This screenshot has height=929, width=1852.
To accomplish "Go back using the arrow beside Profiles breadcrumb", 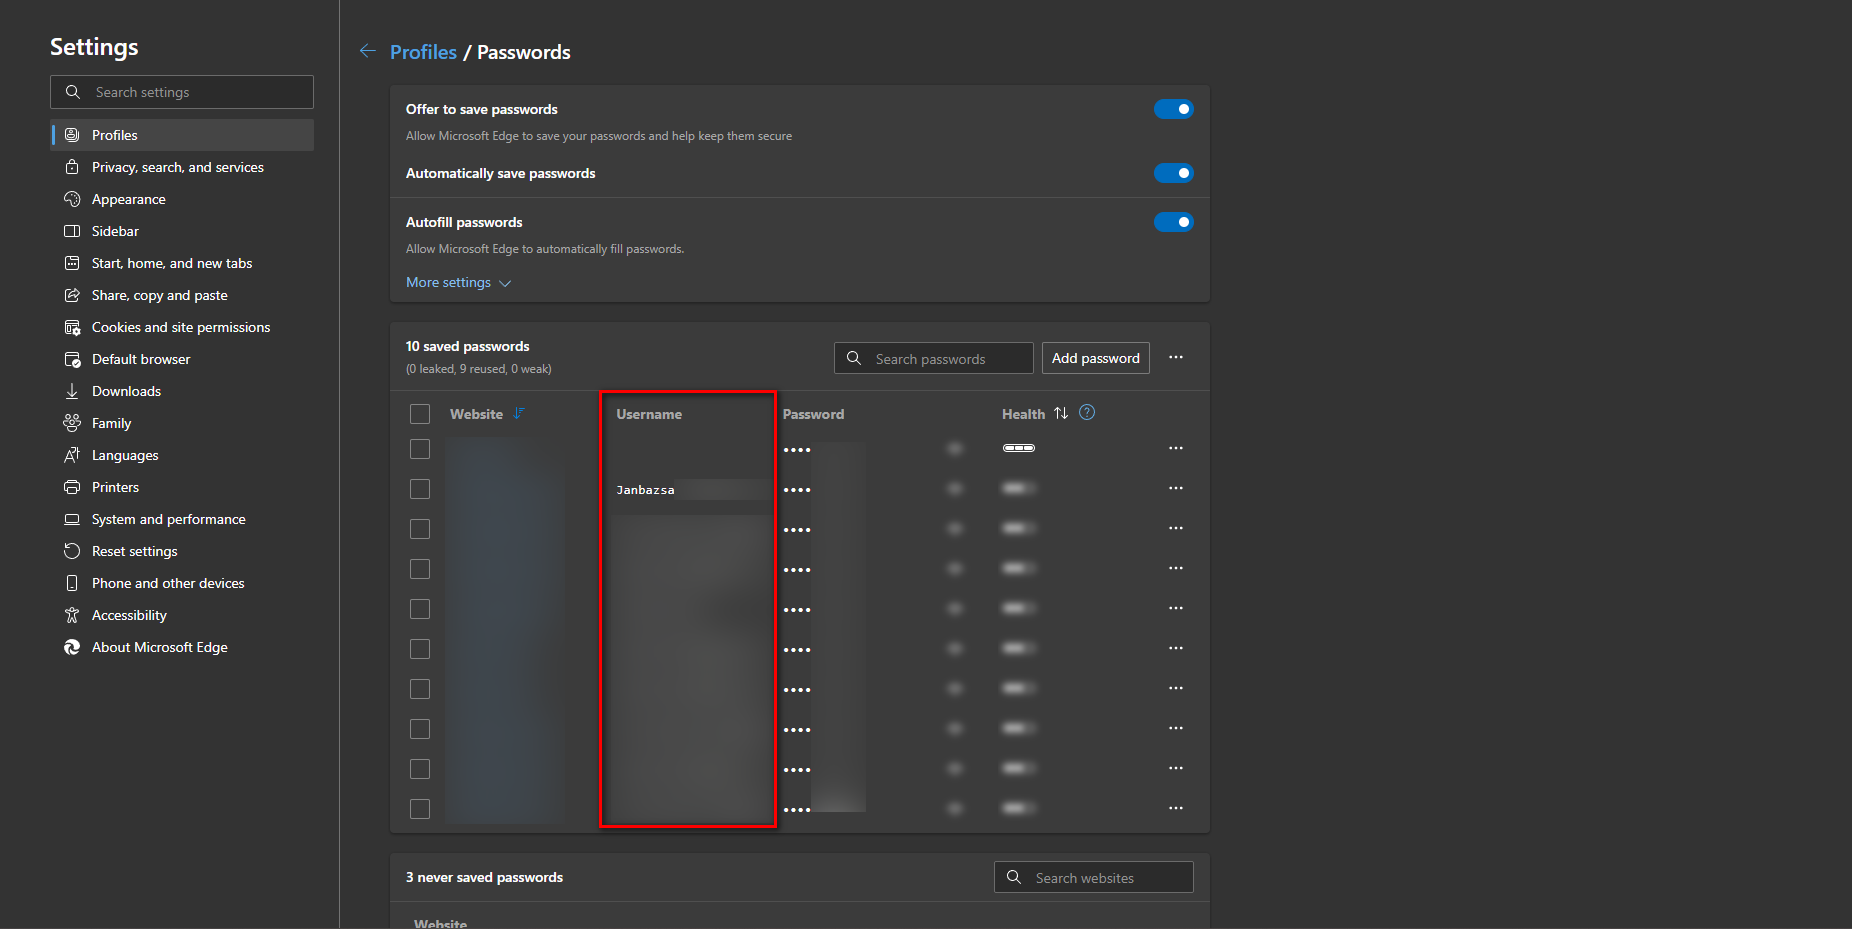I will 368,51.
